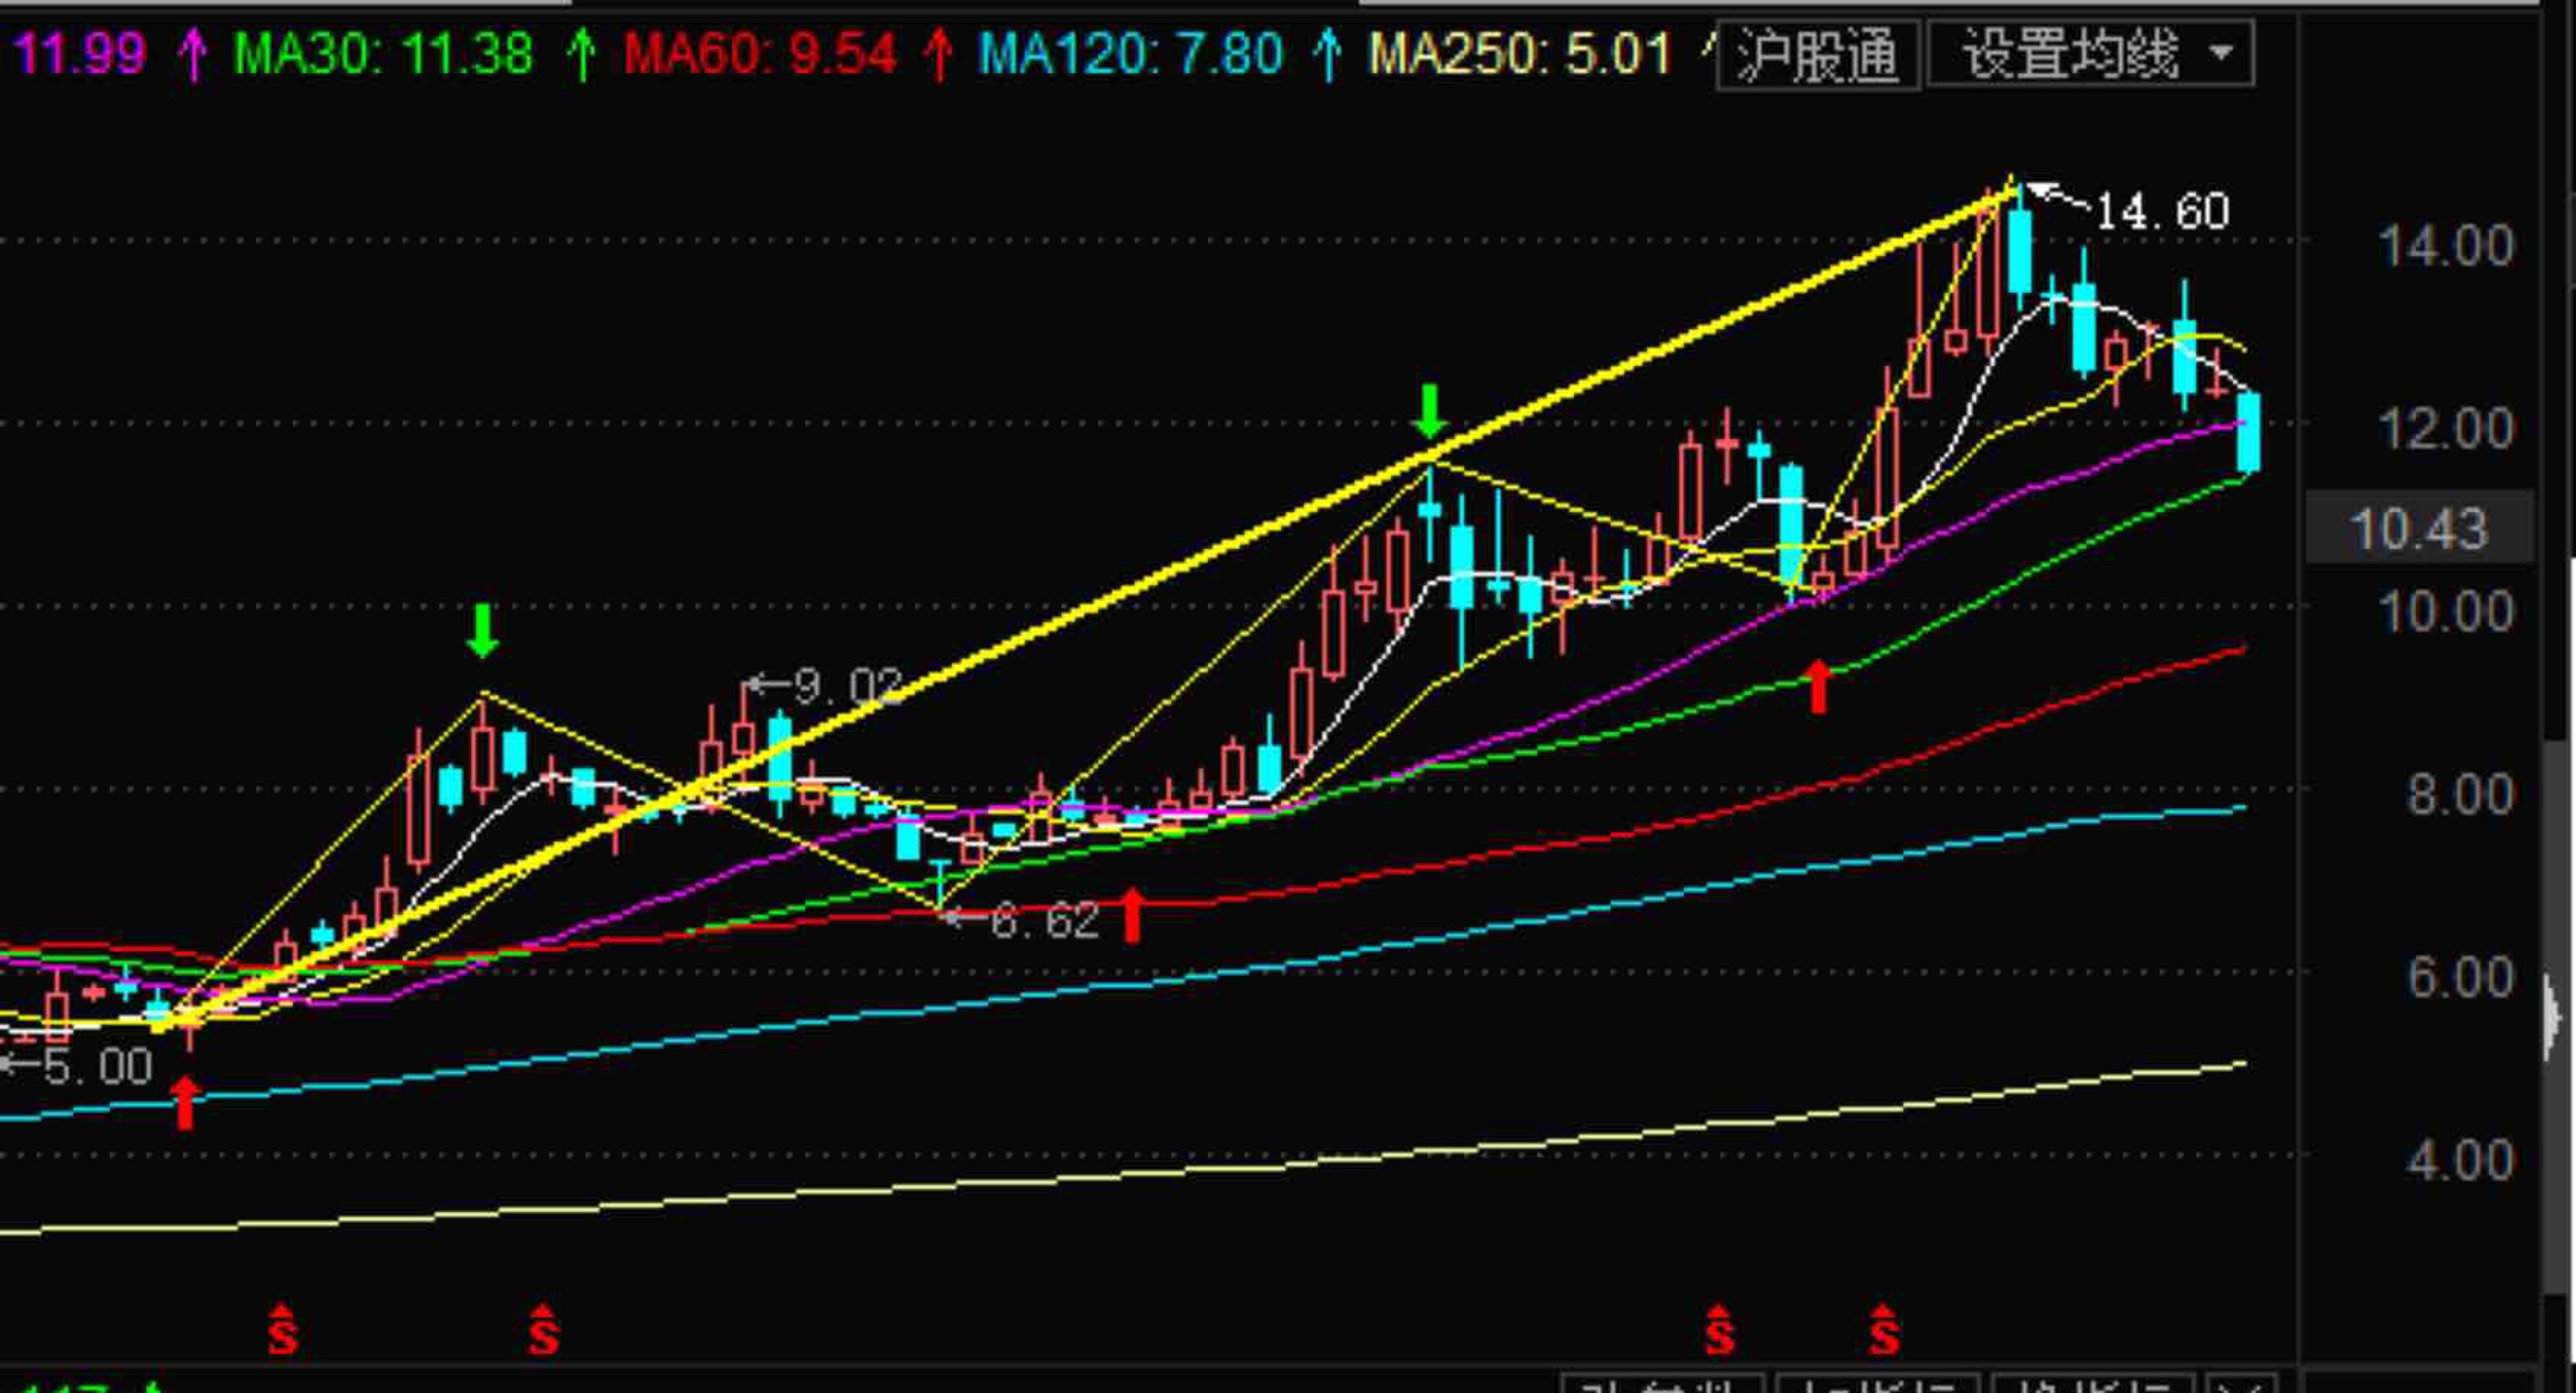Click the 4.00 price axis label
2576x1393 pixels.
[2460, 1160]
